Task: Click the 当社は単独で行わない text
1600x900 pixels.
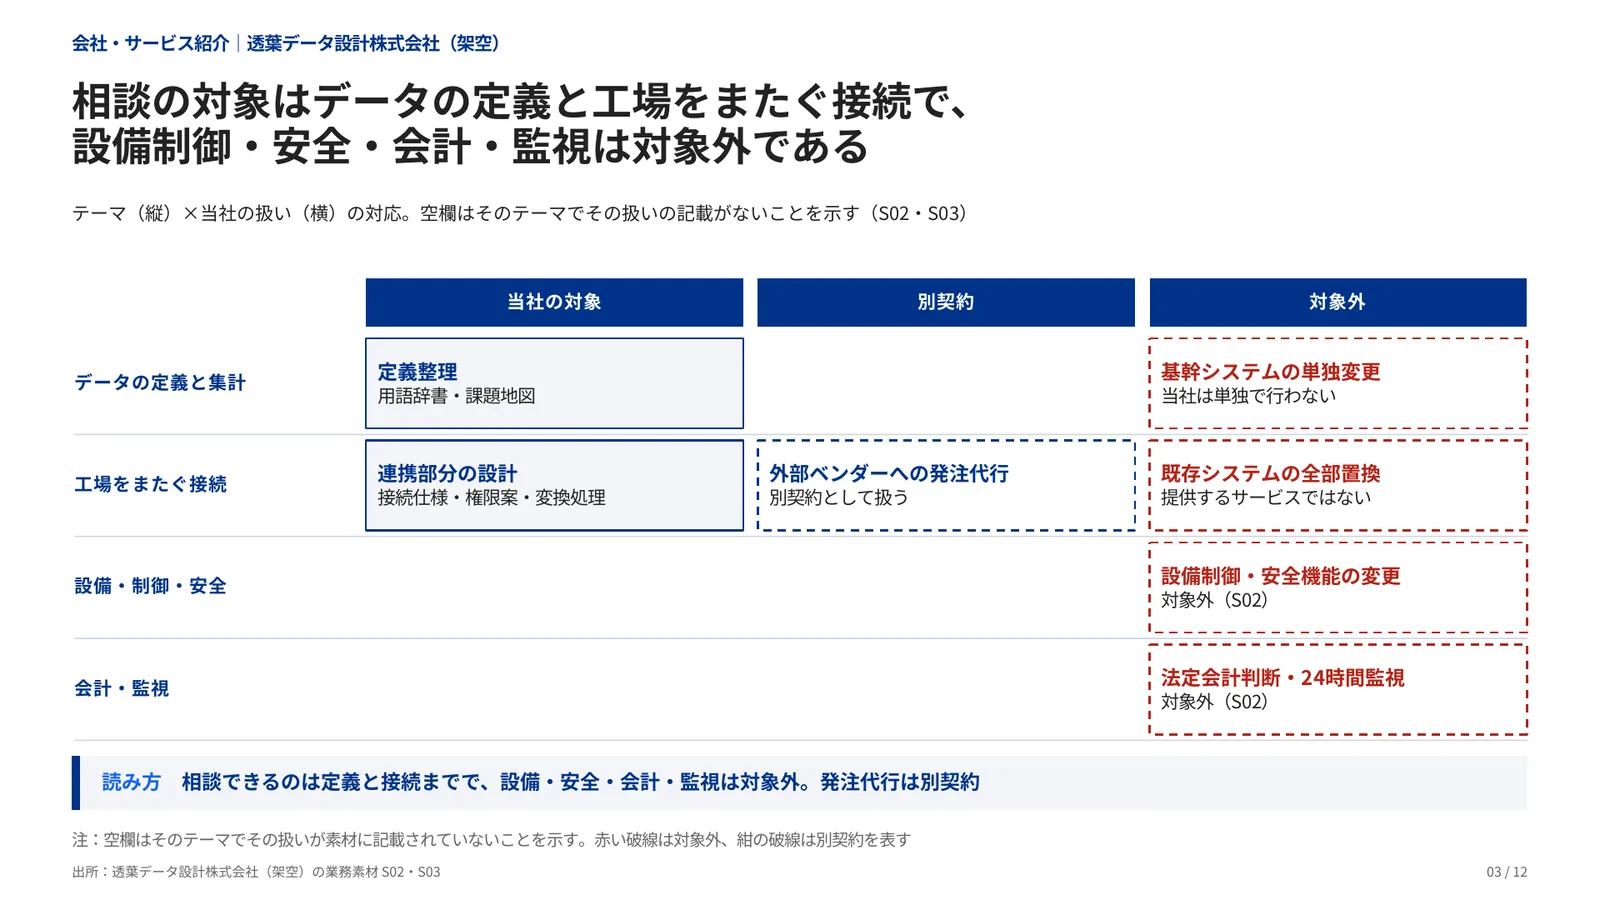Action: coord(1249,396)
